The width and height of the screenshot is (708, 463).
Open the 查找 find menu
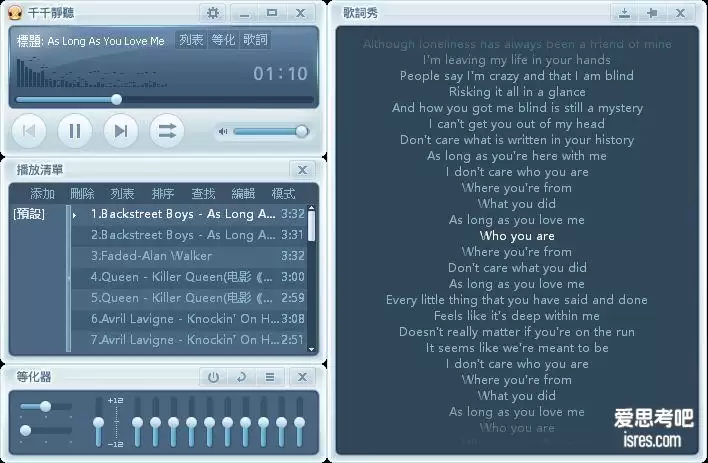203,194
